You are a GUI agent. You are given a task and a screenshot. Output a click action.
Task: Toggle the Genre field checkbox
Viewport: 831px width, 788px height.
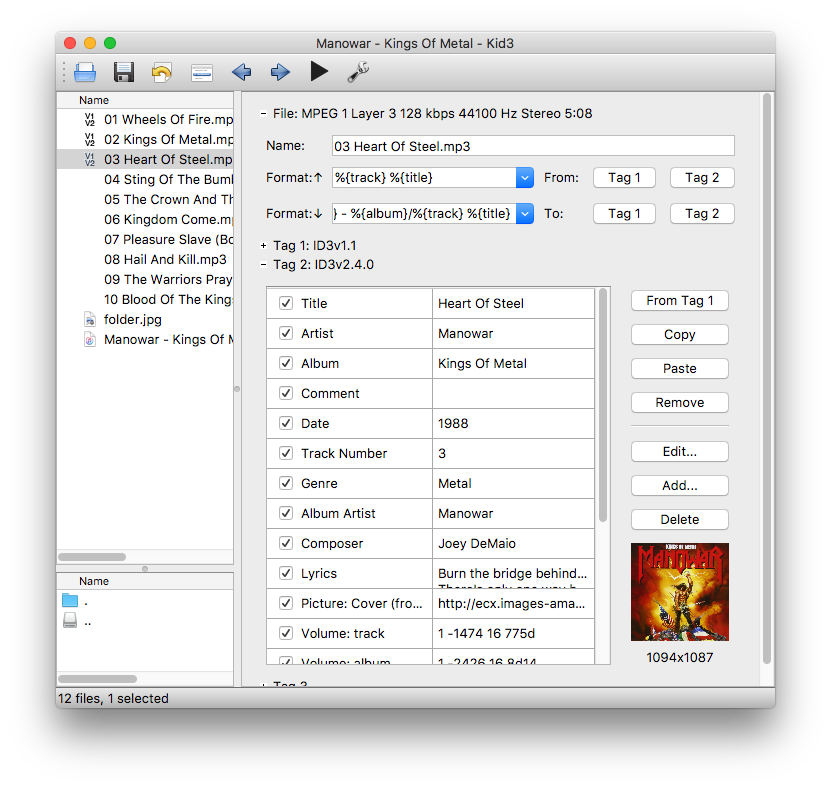(x=286, y=483)
